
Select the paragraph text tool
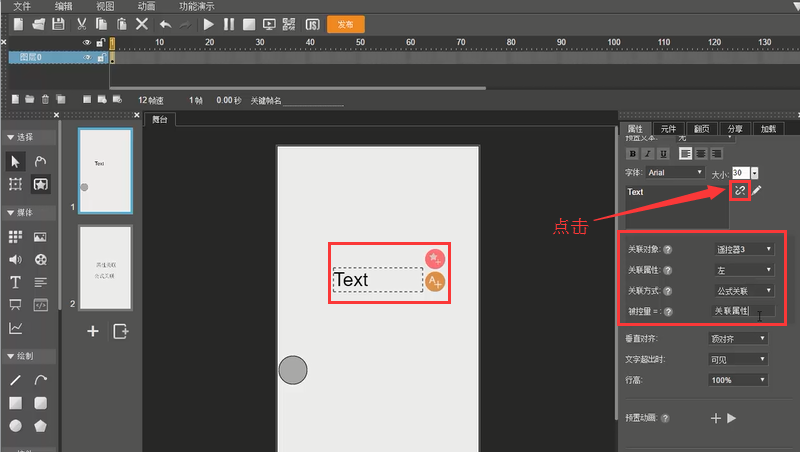point(40,282)
